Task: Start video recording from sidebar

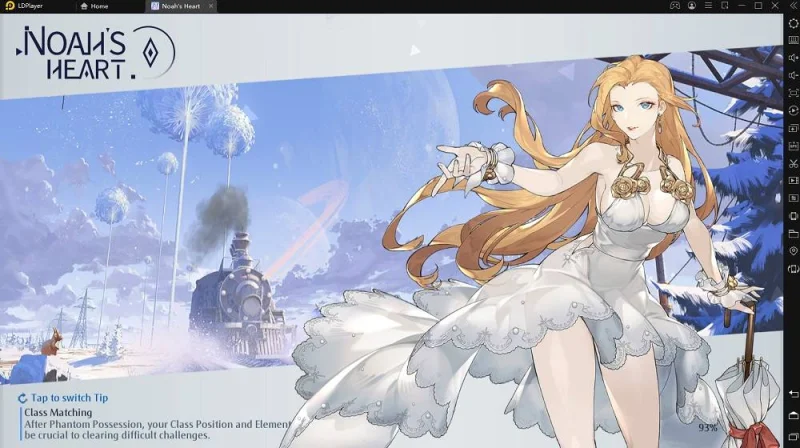Action: 793,181
